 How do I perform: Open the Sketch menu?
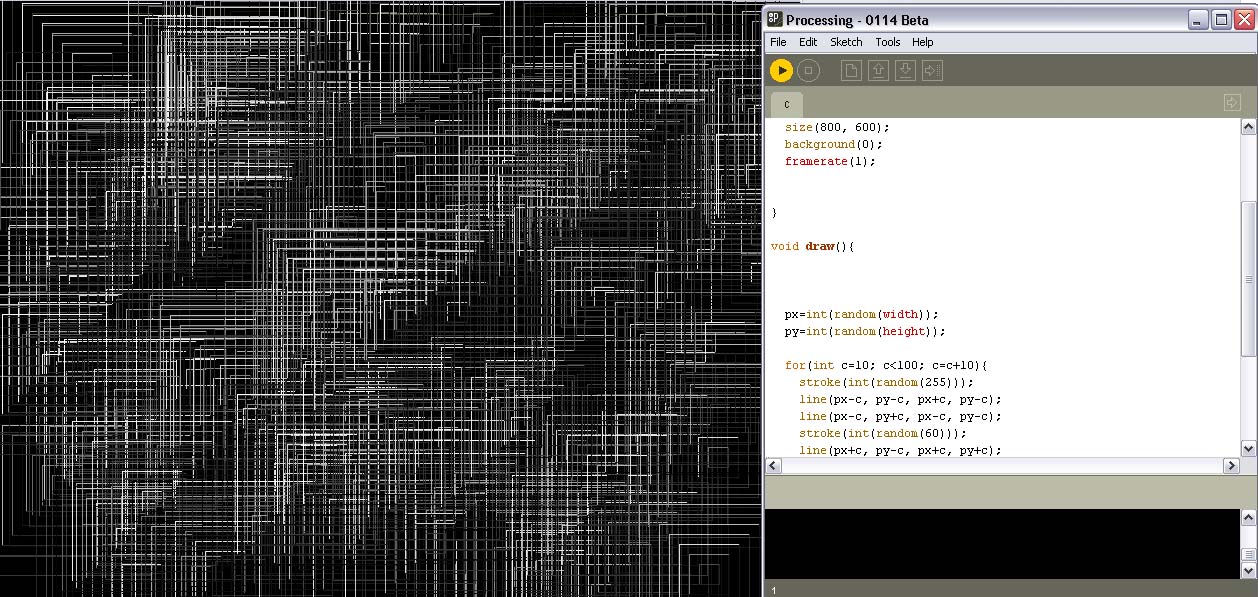pos(846,42)
